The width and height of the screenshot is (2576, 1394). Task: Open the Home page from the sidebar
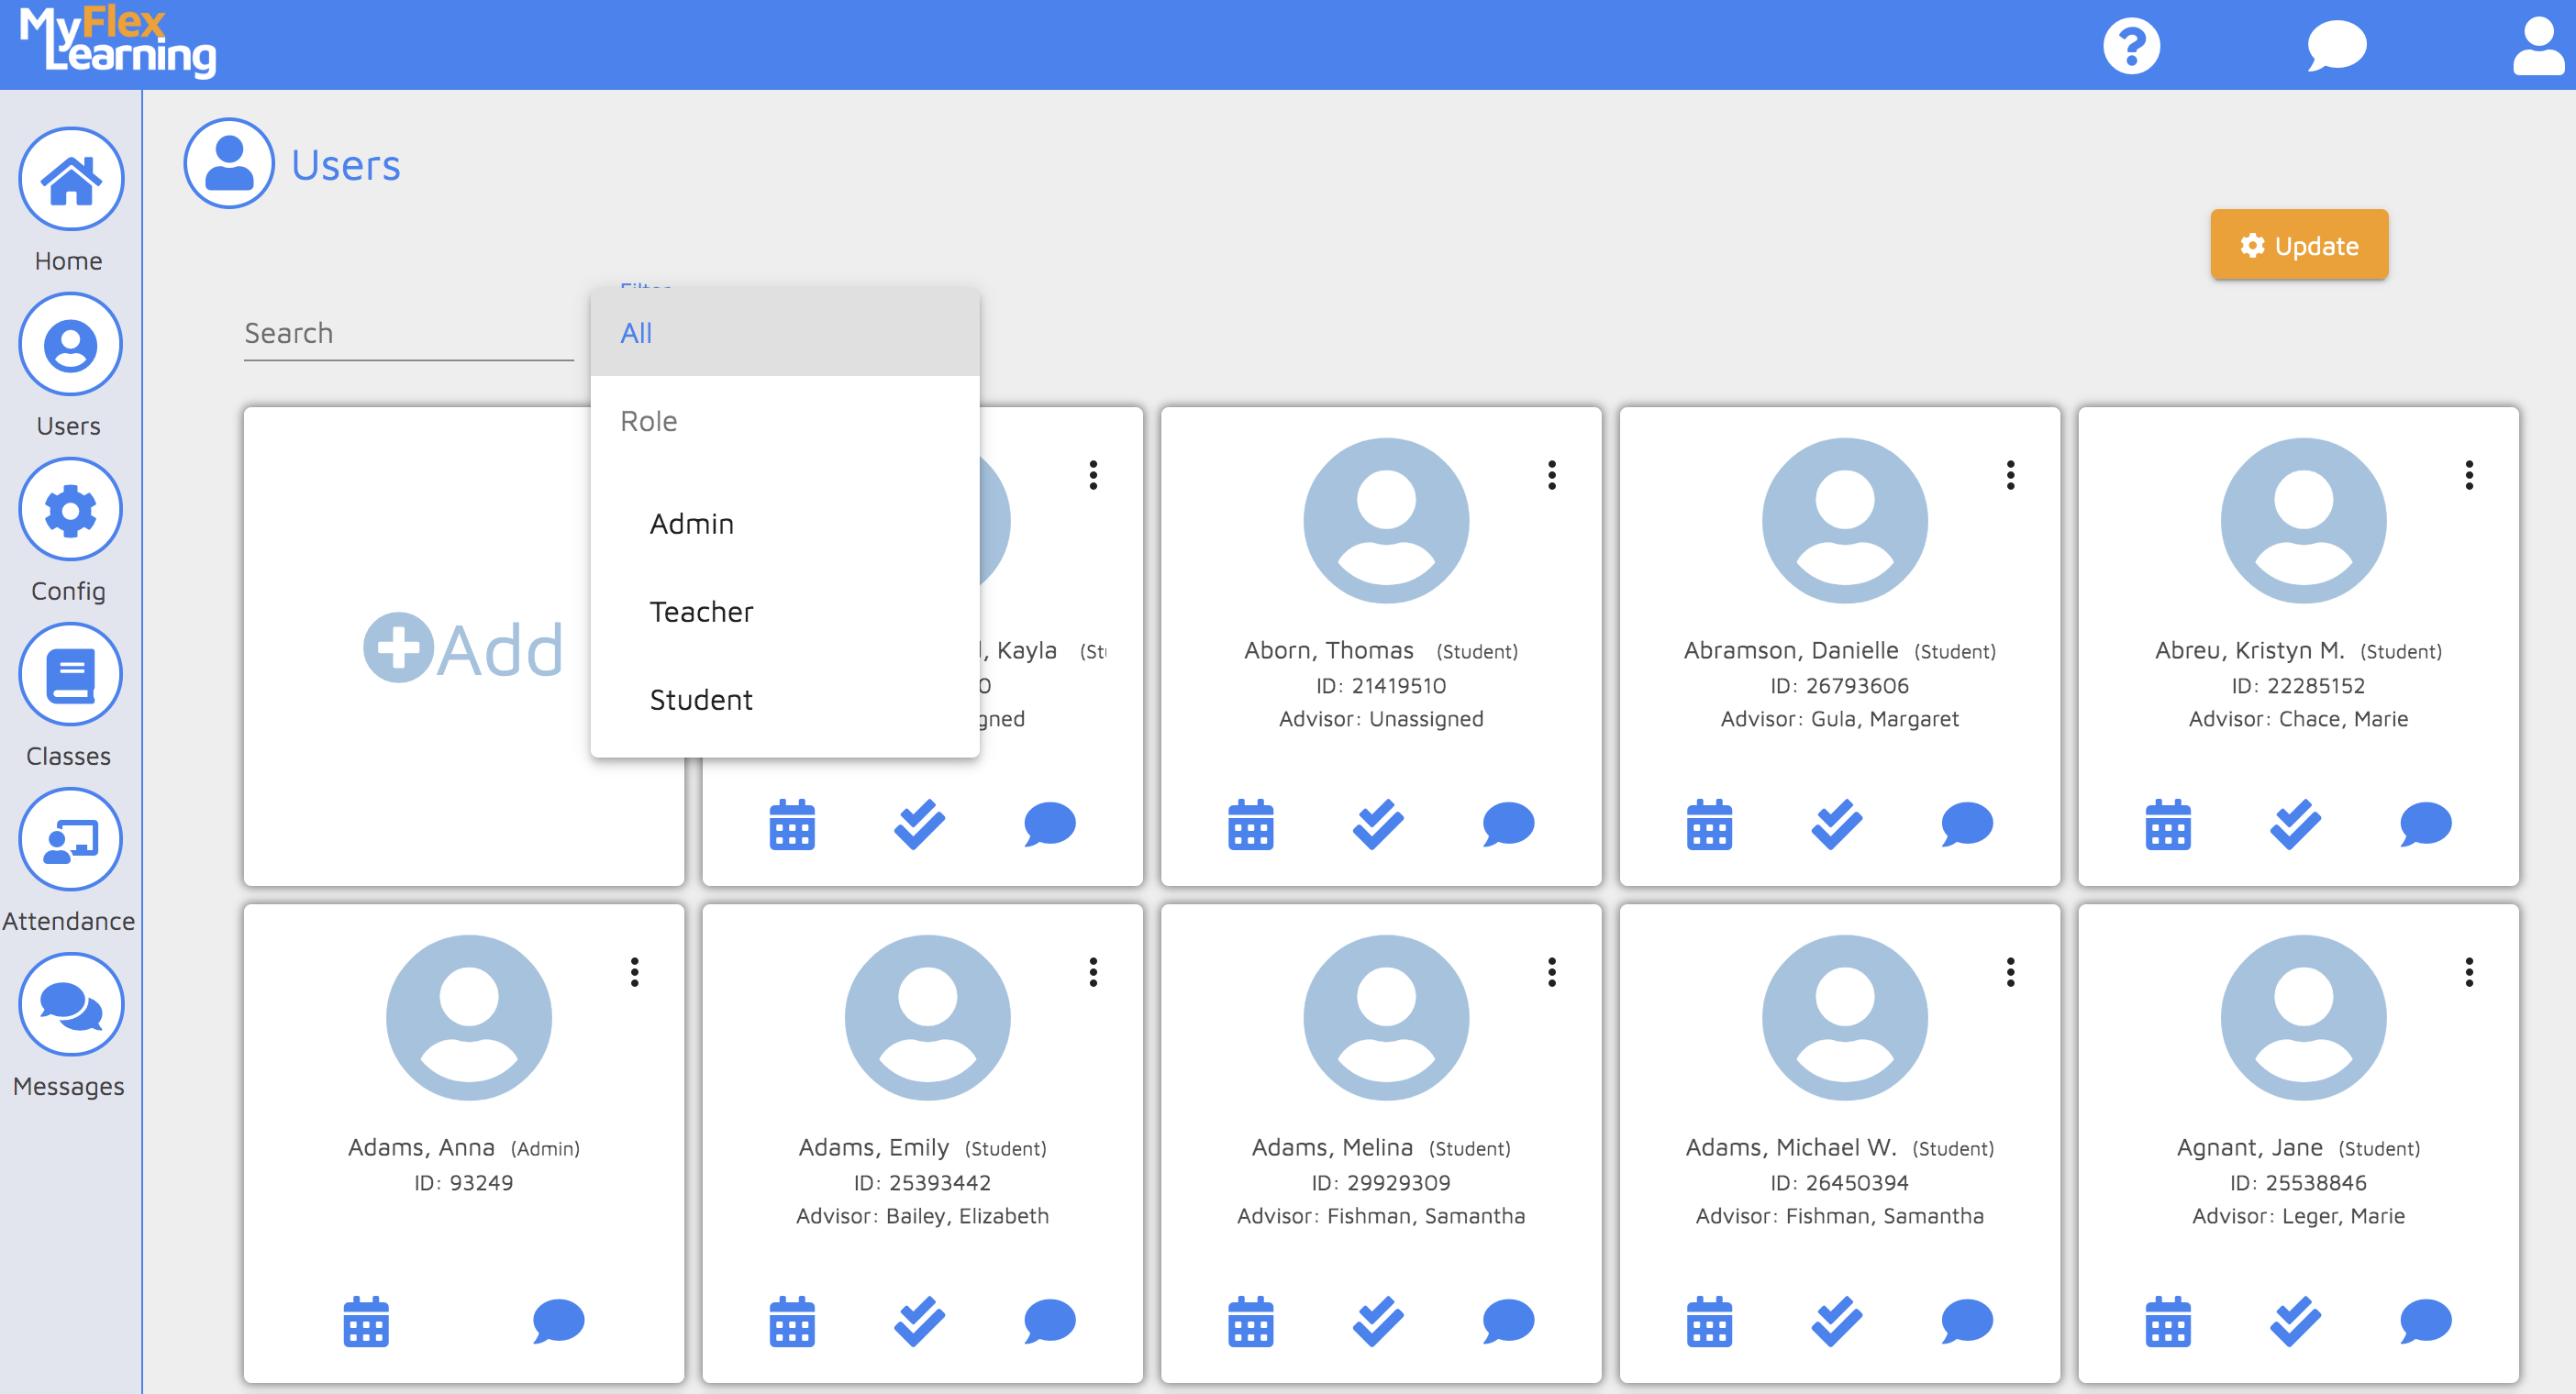pos(69,180)
